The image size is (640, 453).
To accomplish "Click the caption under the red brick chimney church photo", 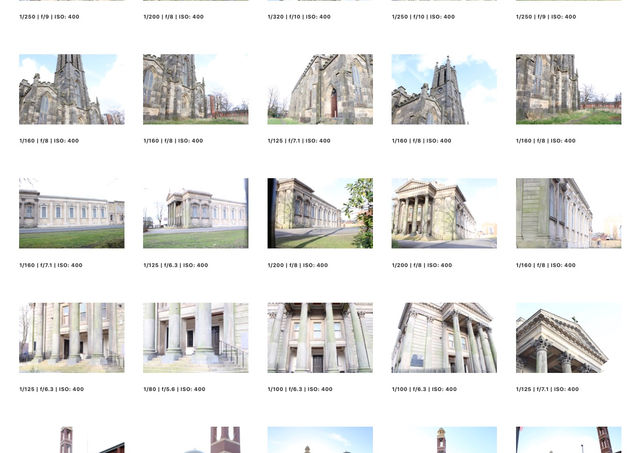I will pyautogui.click(x=173, y=141).
